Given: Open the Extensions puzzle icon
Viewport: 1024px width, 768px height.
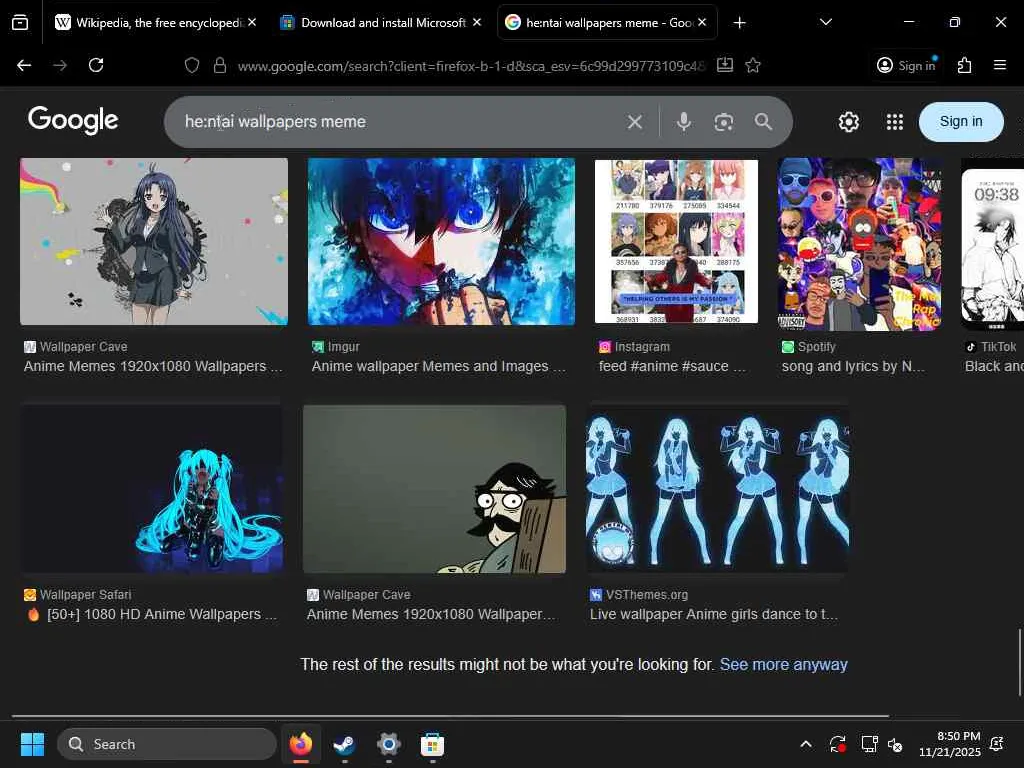Looking at the screenshot, I should coord(965,65).
